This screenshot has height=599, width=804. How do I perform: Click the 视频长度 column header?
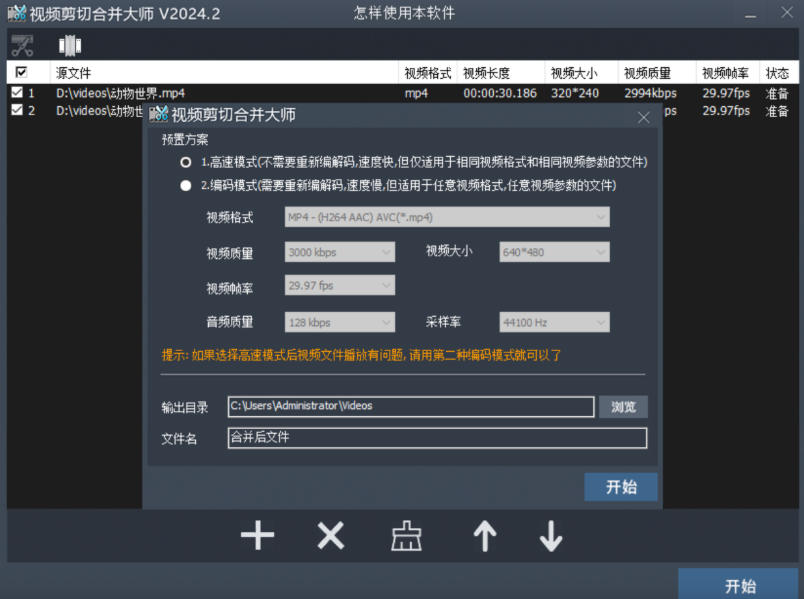tap(500, 72)
